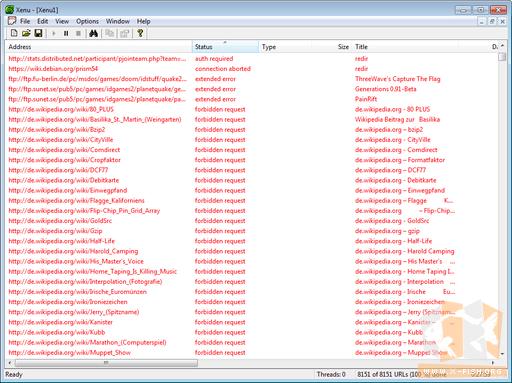Click the 'auth required' status cell

coord(214,59)
